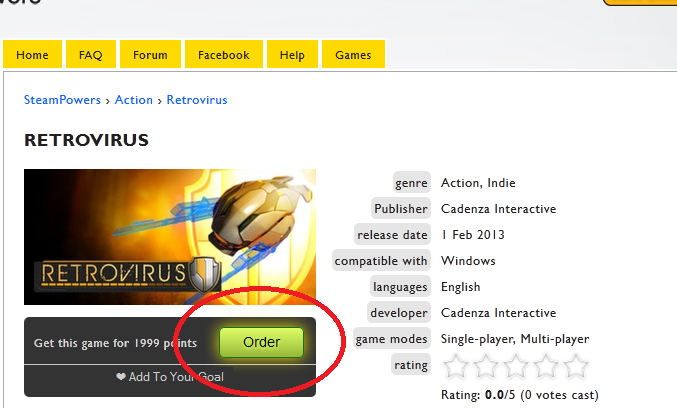Select the RETROVIRUS page heading

click(86, 140)
